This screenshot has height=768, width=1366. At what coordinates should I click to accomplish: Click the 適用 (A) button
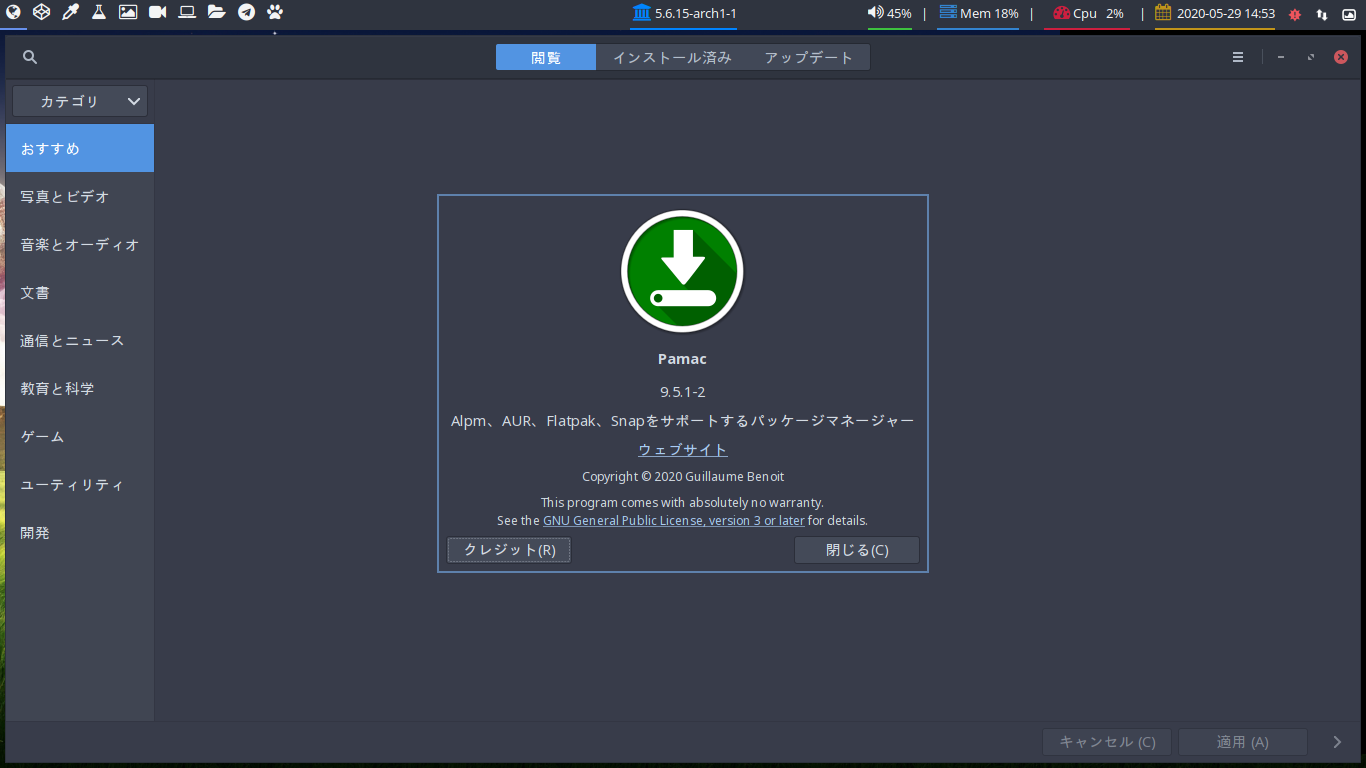[1243, 742]
